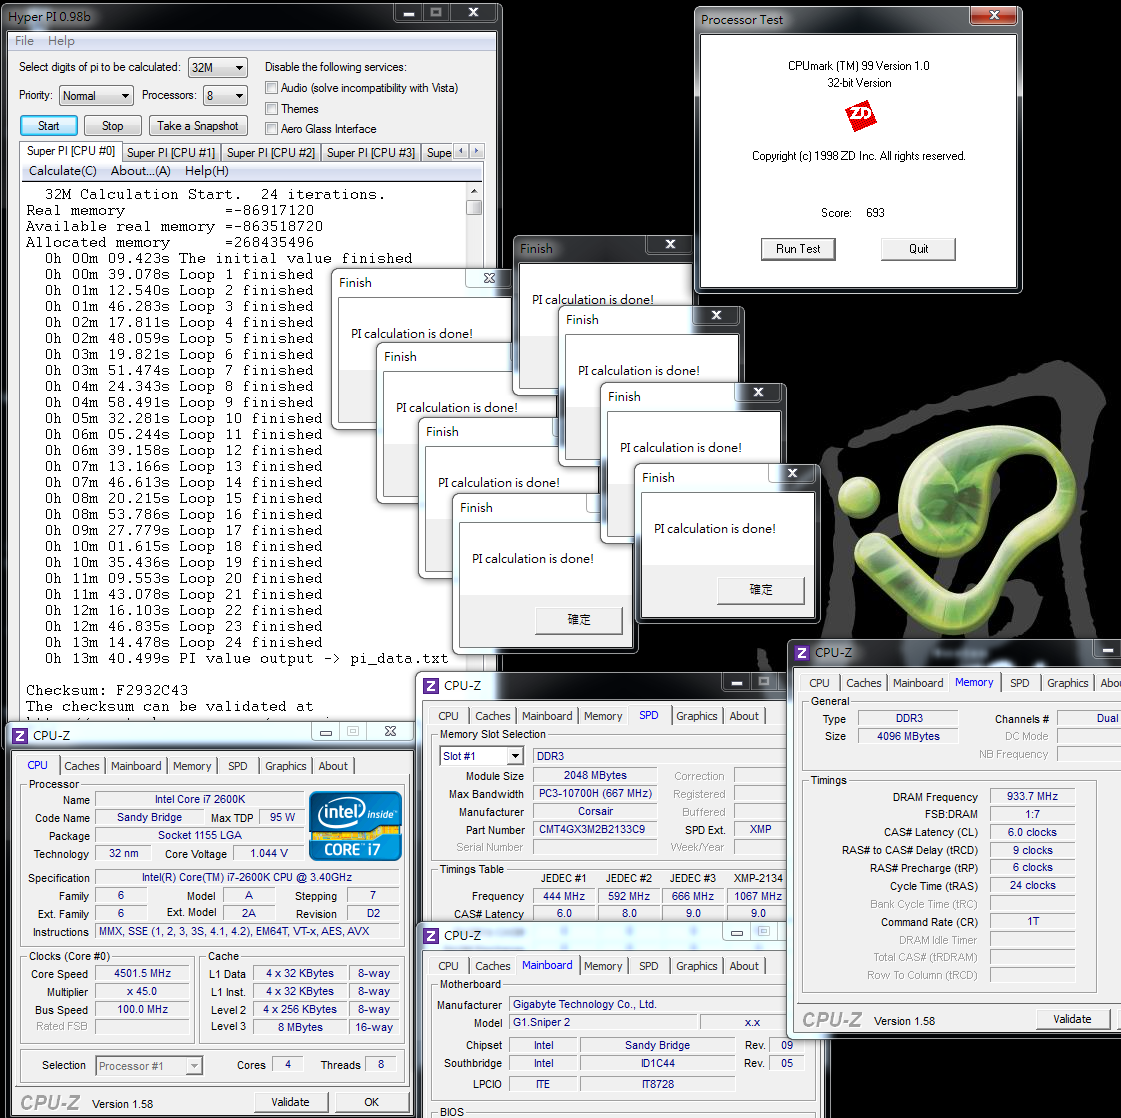Click the CPU-Z title icon in the CPU tab window
The width and height of the screenshot is (1121, 1118).
(20, 736)
